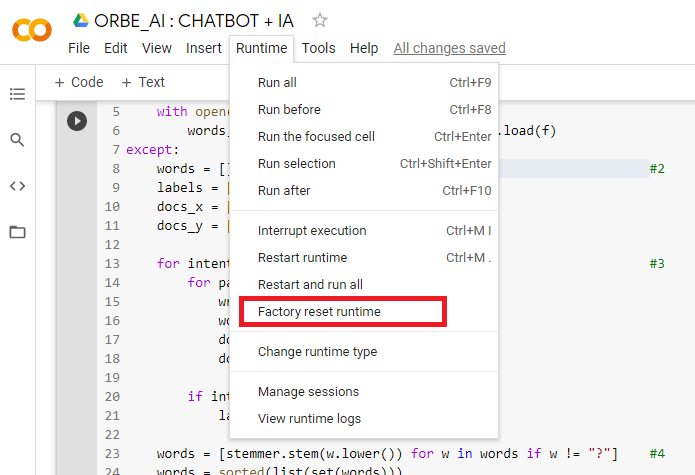Open the Insert menu
Image resolution: width=695 pixels, height=475 pixels.
pos(203,48)
